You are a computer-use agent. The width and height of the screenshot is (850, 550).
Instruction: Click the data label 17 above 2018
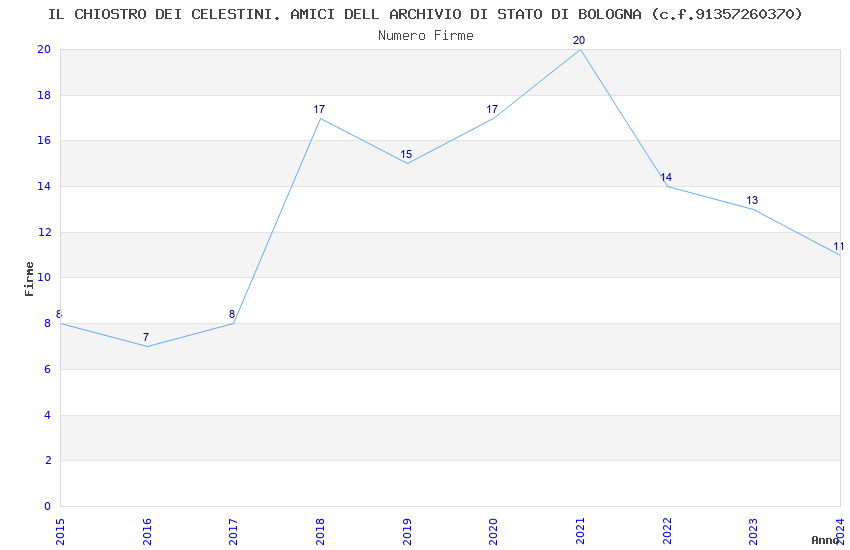(x=319, y=109)
